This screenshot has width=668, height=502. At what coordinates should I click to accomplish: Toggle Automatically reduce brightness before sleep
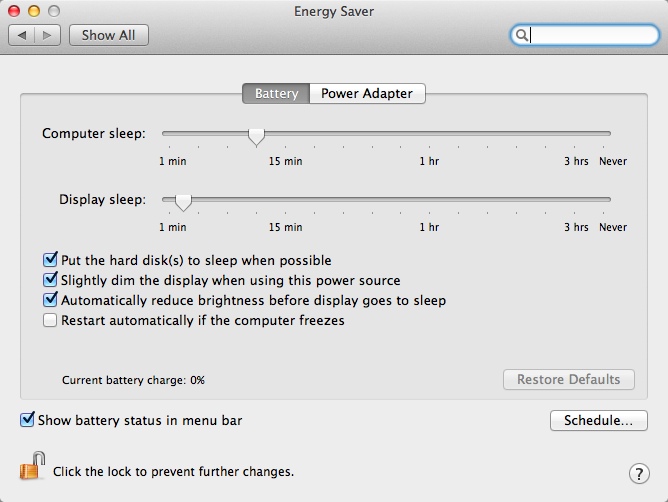(x=51, y=300)
